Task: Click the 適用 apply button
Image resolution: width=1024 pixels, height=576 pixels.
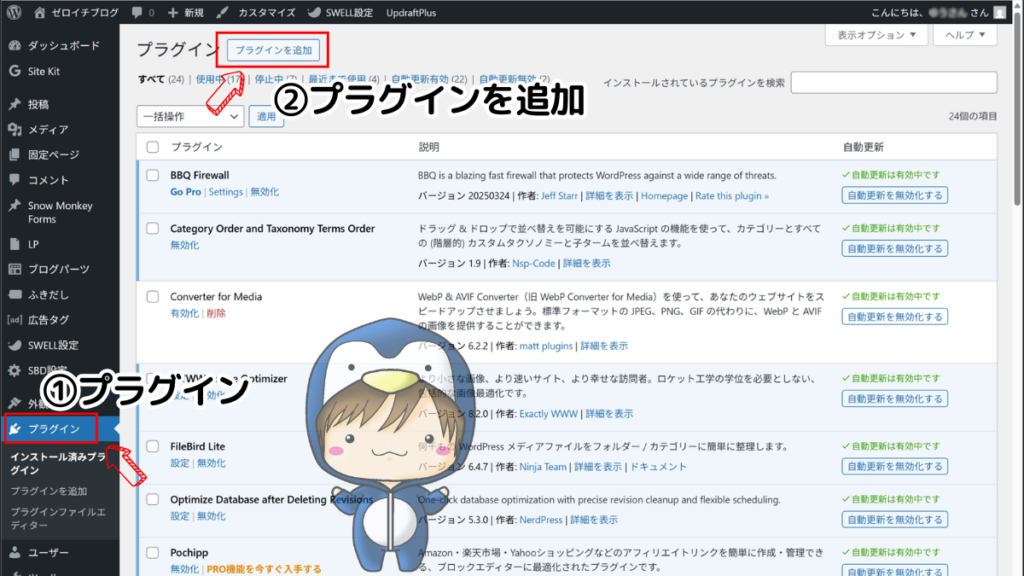Action: tap(266, 116)
